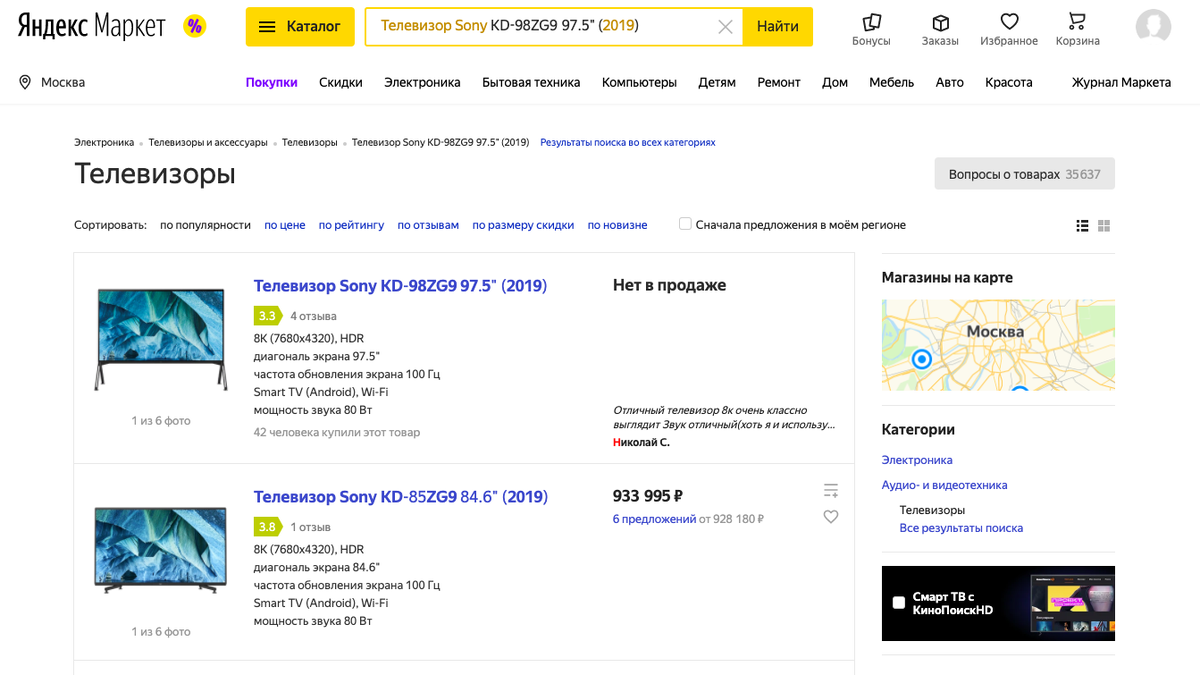Open 1 отзыв review link
This screenshot has height=675, width=1200.
[310, 527]
